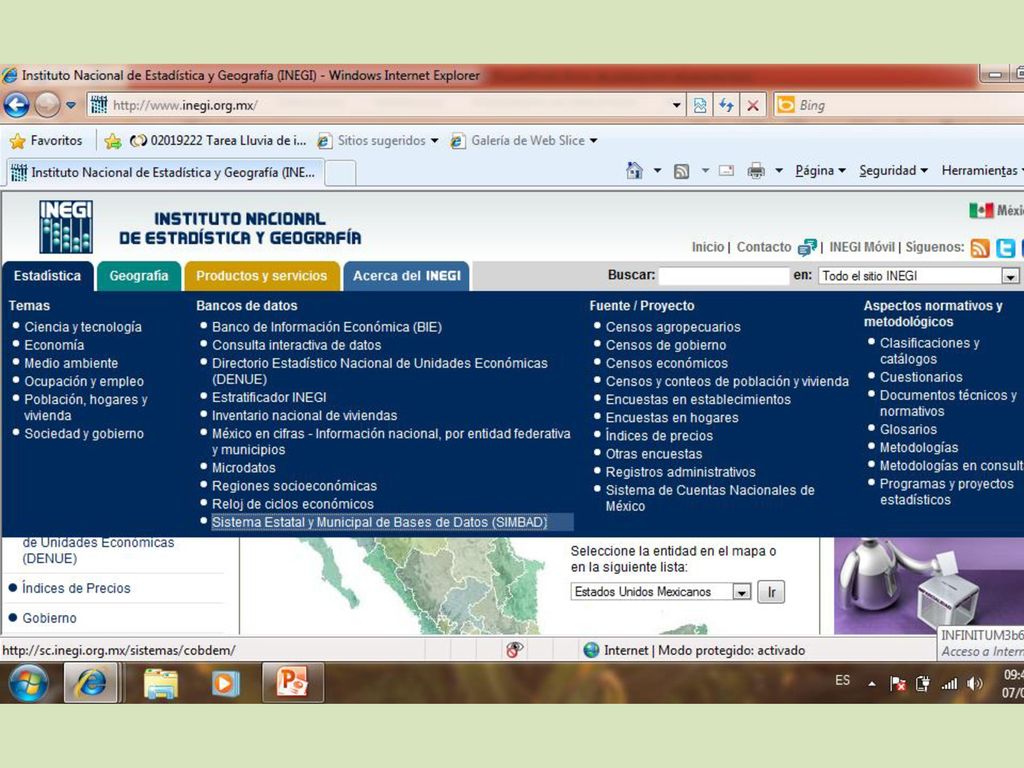
Task: Click the browser Back arrow button
Action: [16, 104]
